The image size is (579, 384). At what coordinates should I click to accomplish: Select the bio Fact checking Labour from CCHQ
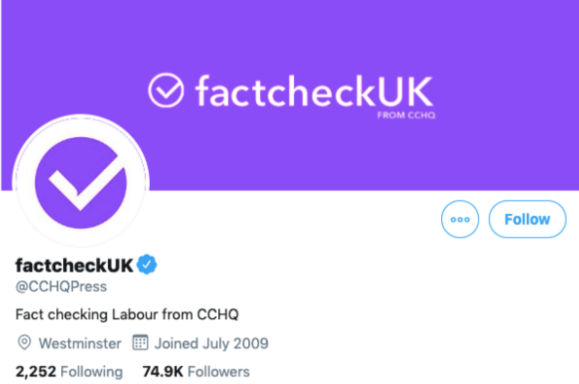point(127,315)
